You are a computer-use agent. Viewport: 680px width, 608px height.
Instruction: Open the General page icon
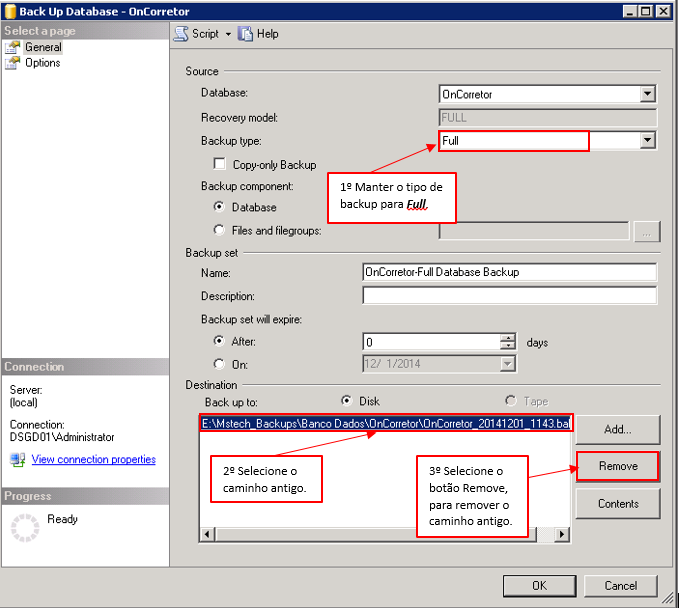(13, 47)
